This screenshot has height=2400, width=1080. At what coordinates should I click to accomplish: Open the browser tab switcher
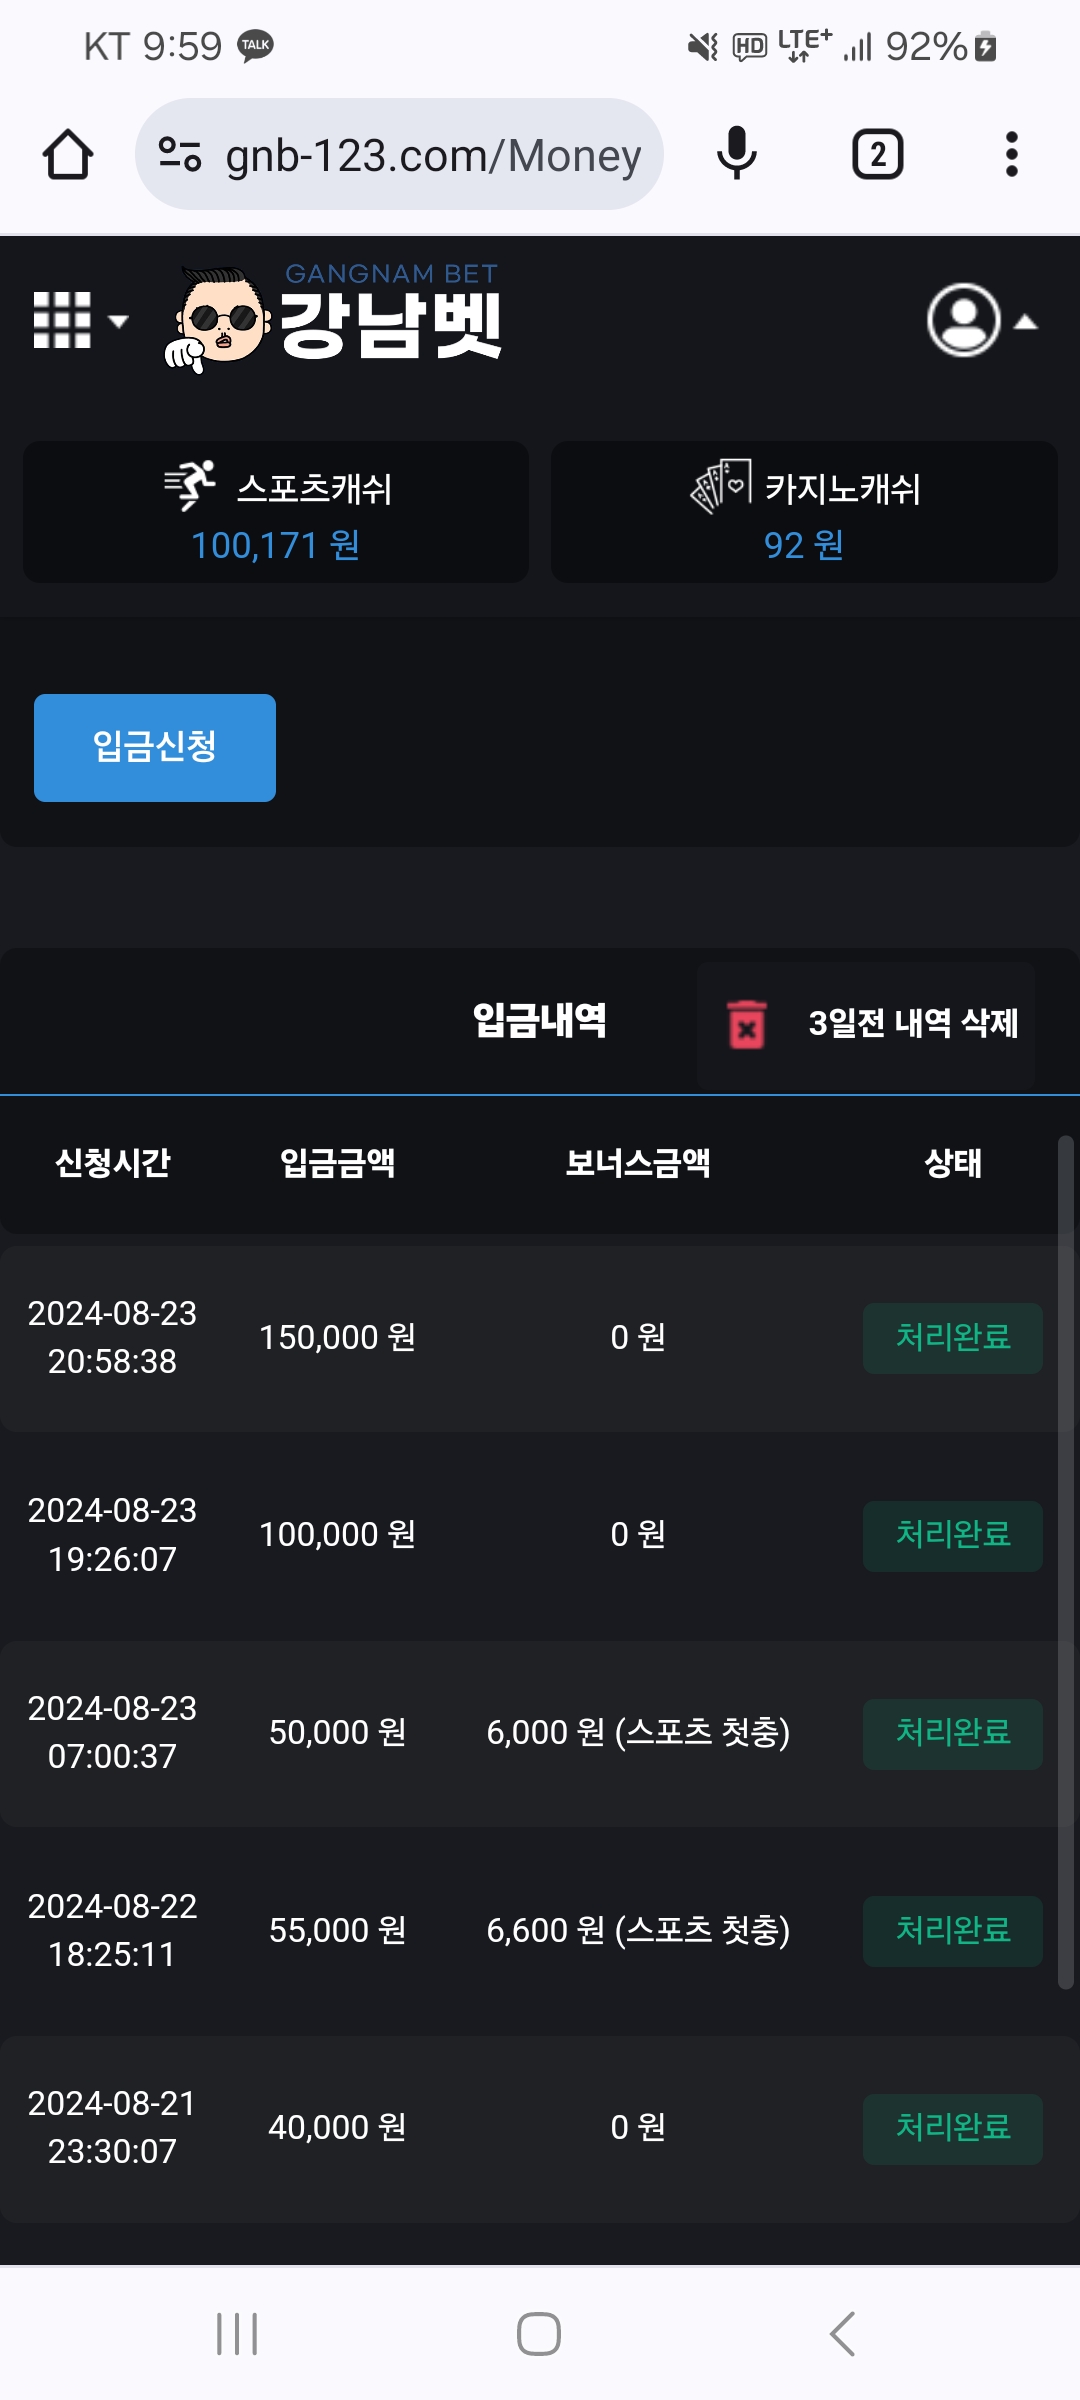pos(877,155)
